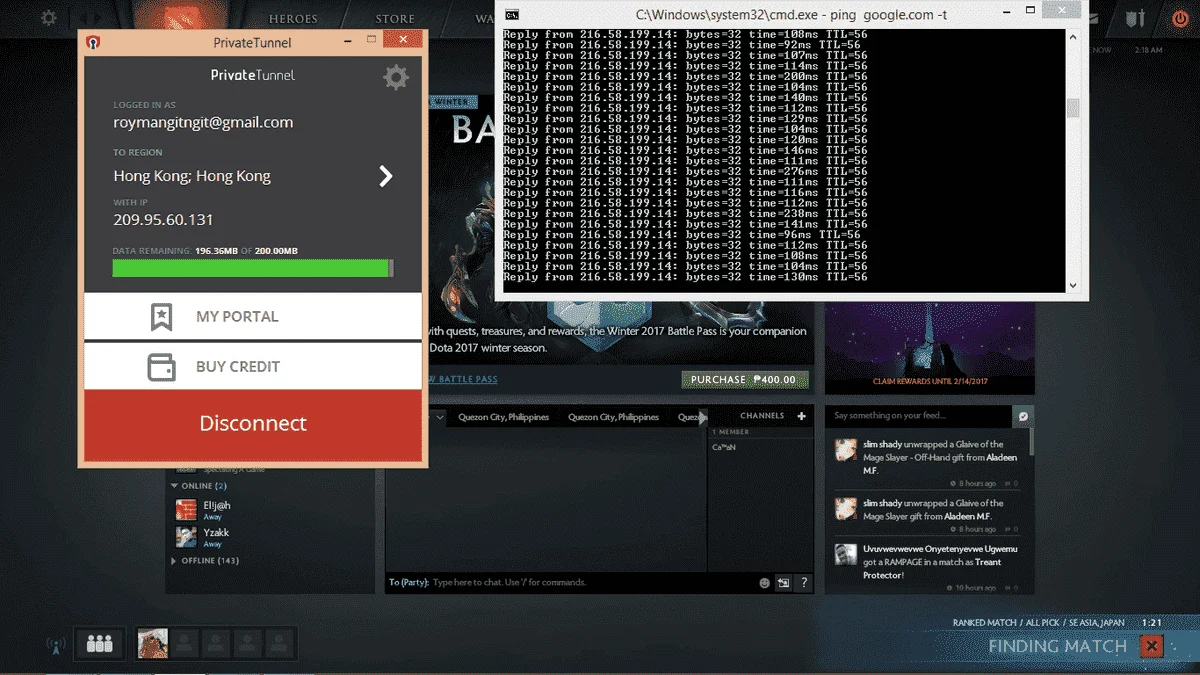1200x675 pixels.
Task: Click the Disconnect button in PrivateTunnel
Action: pyautogui.click(x=253, y=425)
